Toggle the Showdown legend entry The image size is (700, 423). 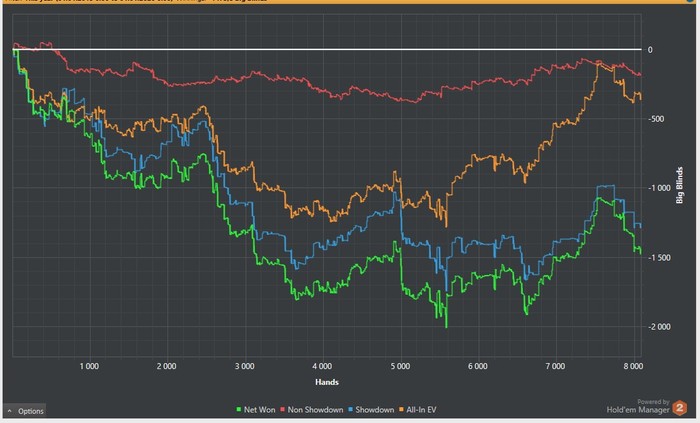[371, 410]
